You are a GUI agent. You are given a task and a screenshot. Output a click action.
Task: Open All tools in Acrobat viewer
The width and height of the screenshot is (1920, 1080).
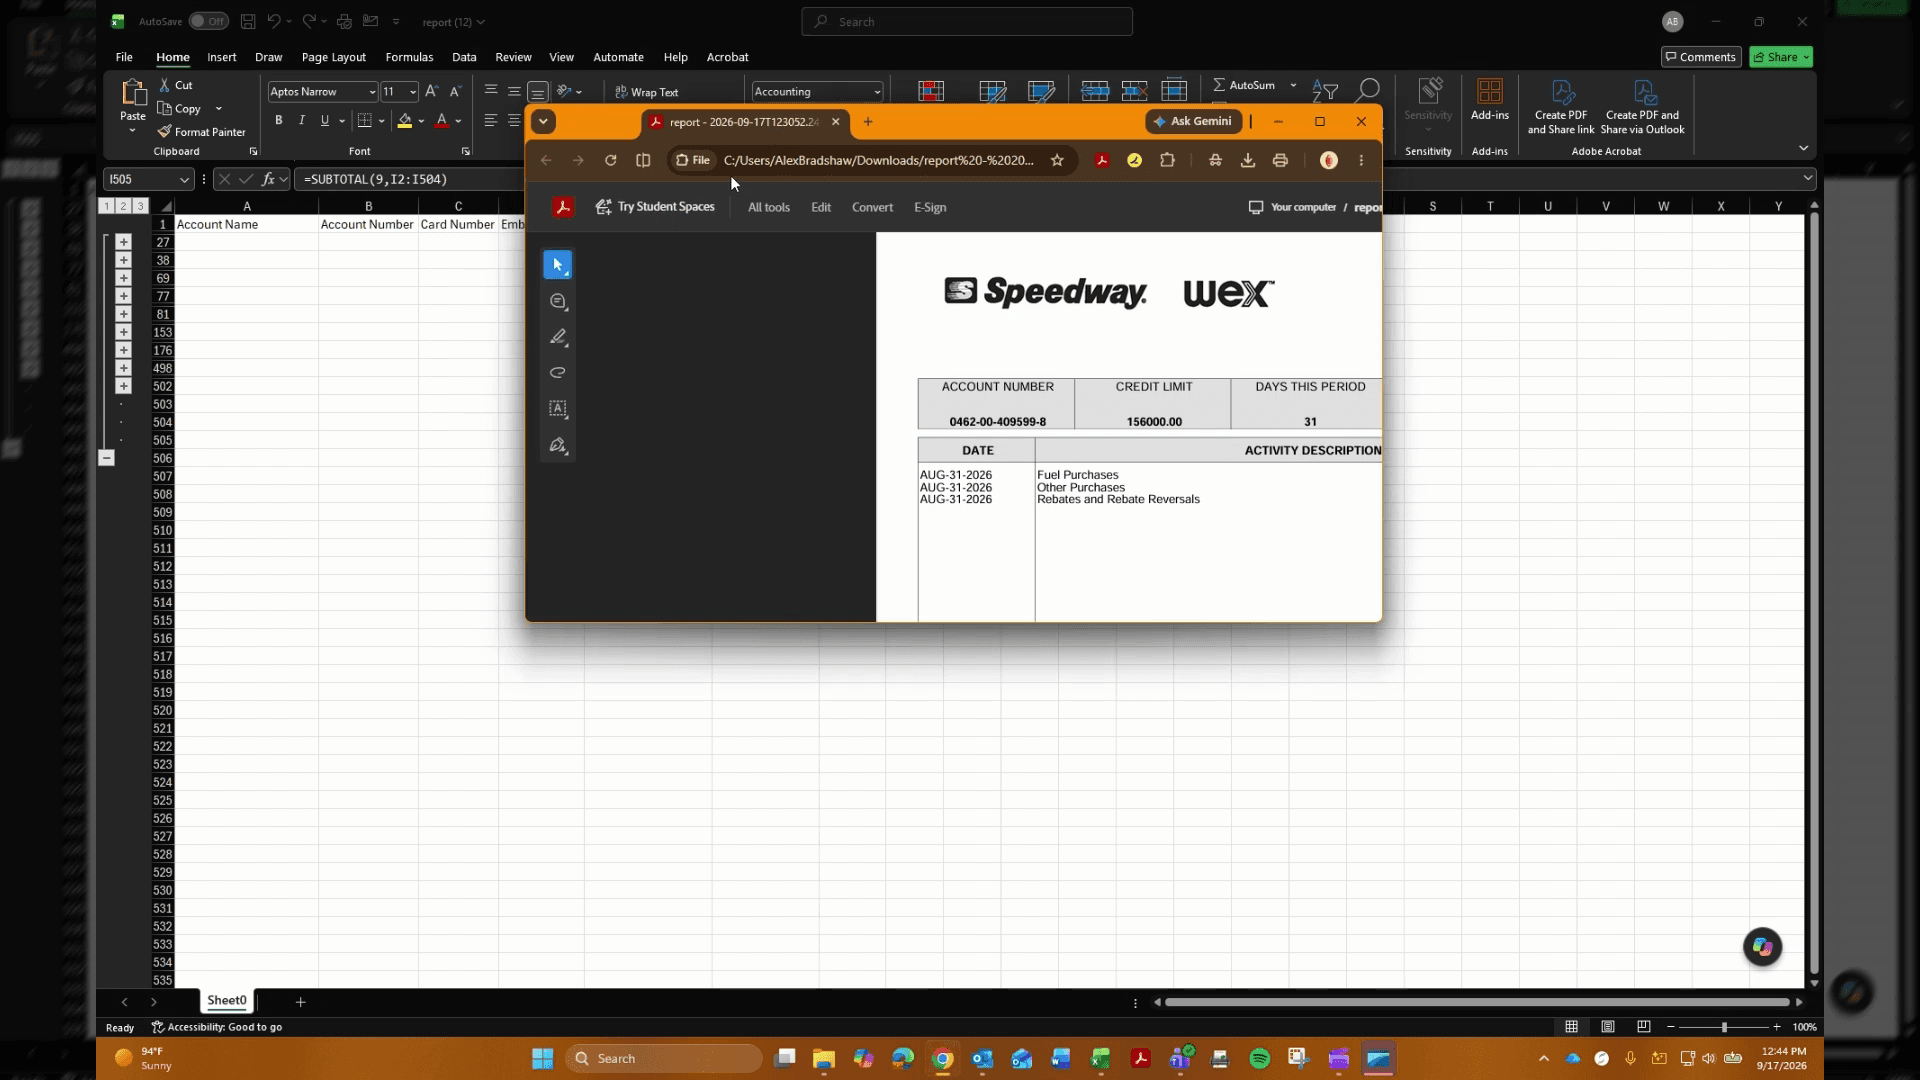pos(769,207)
